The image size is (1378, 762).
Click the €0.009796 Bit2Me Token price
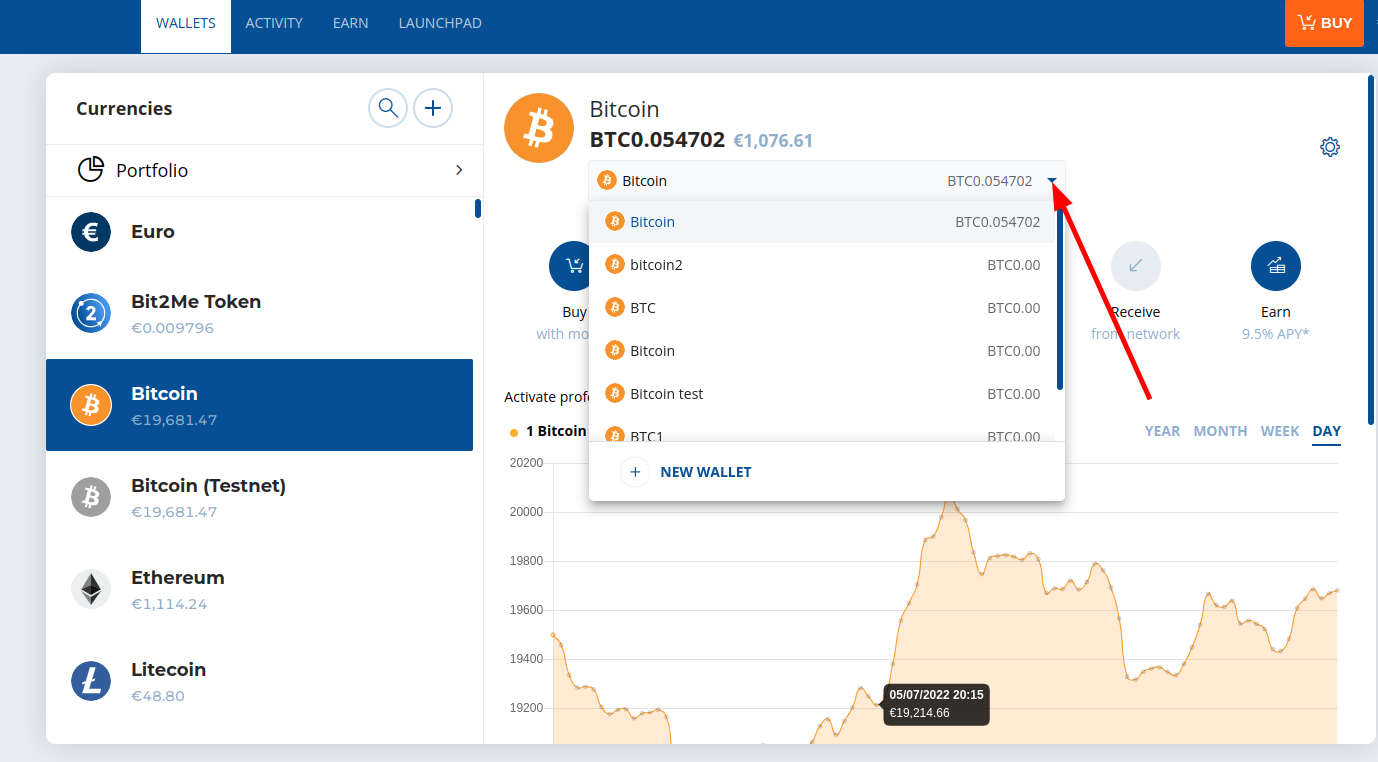(x=172, y=328)
